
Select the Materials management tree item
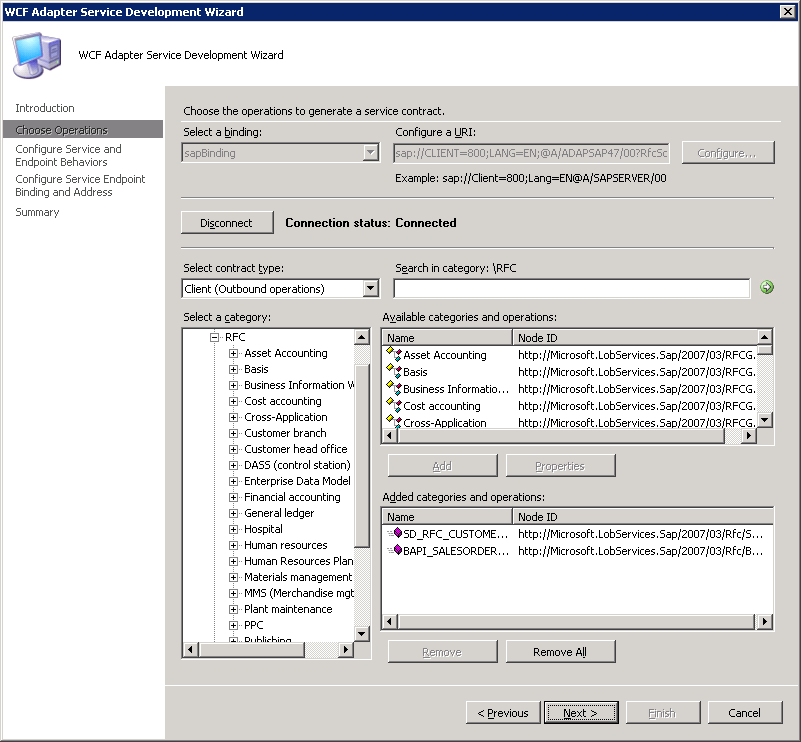click(x=298, y=577)
